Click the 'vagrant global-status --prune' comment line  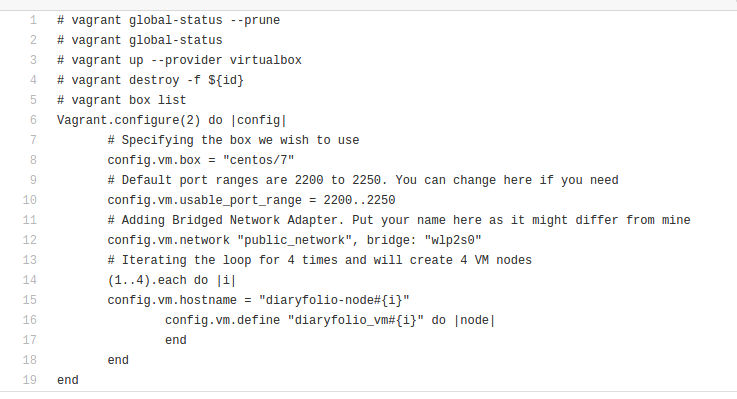click(168, 20)
